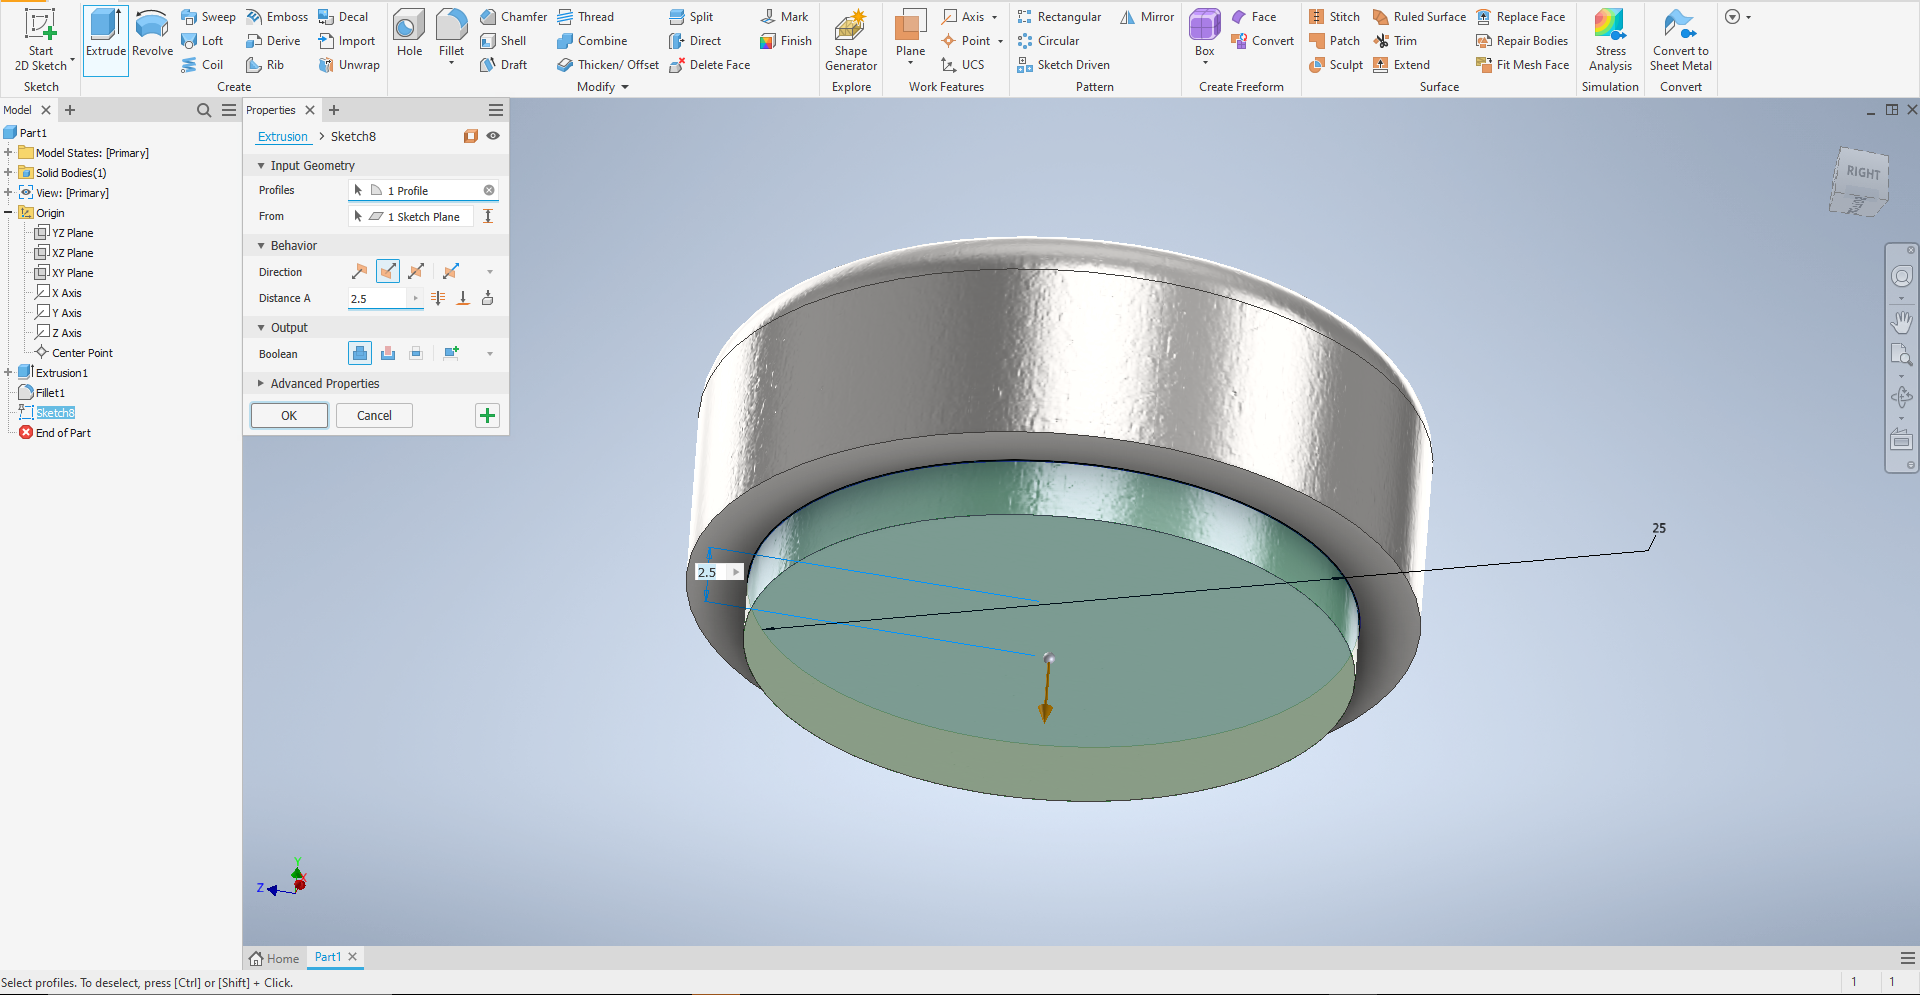Click Thicken/ Offset tool
The image size is (1920, 995).
click(608, 65)
